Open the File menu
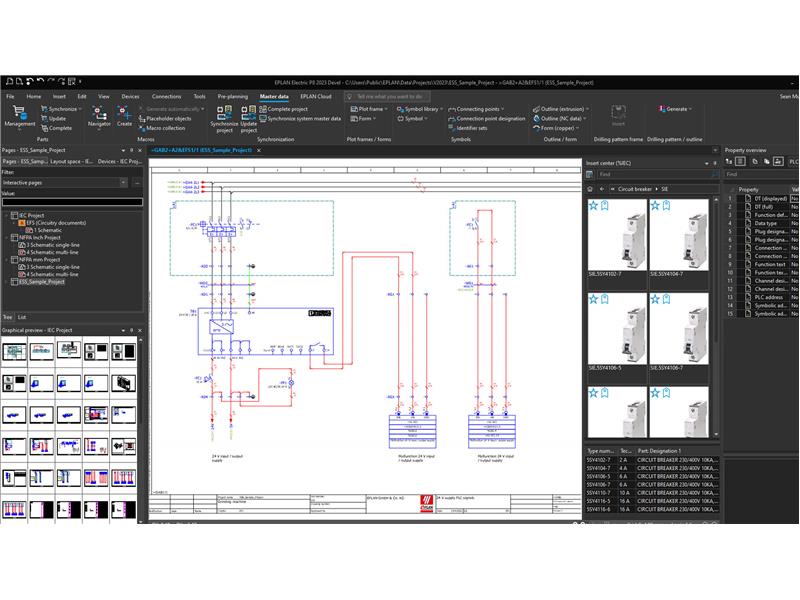The width and height of the screenshot is (800, 600). point(10,96)
